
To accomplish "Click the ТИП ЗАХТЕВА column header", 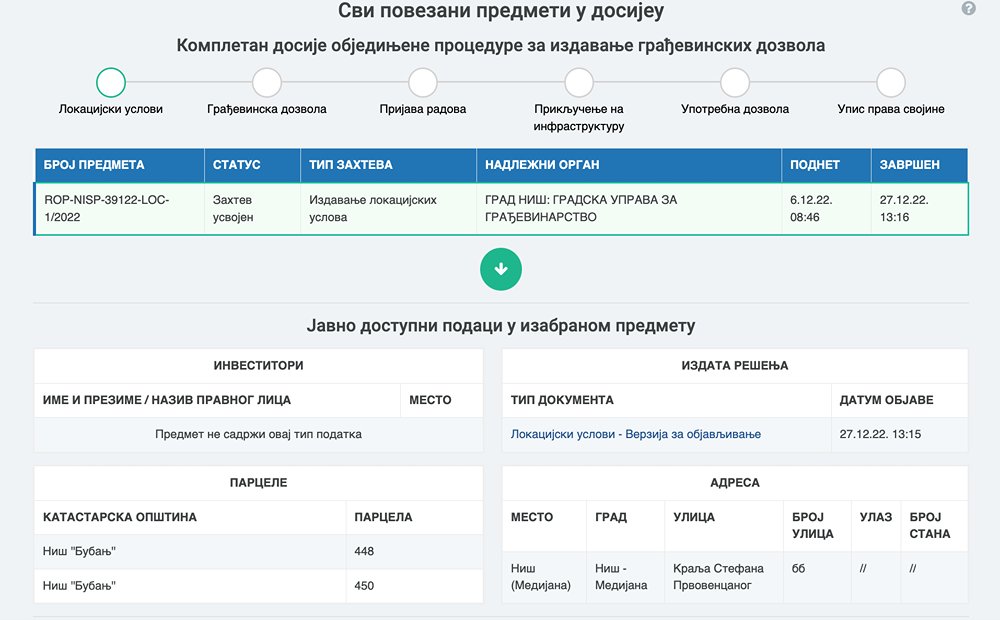I will click(x=351, y=165).
